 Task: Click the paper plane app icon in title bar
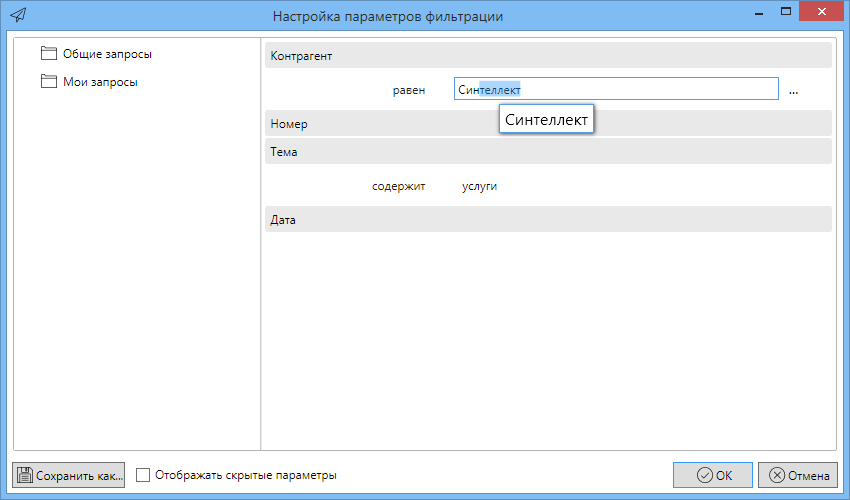[x=19, y=16]
